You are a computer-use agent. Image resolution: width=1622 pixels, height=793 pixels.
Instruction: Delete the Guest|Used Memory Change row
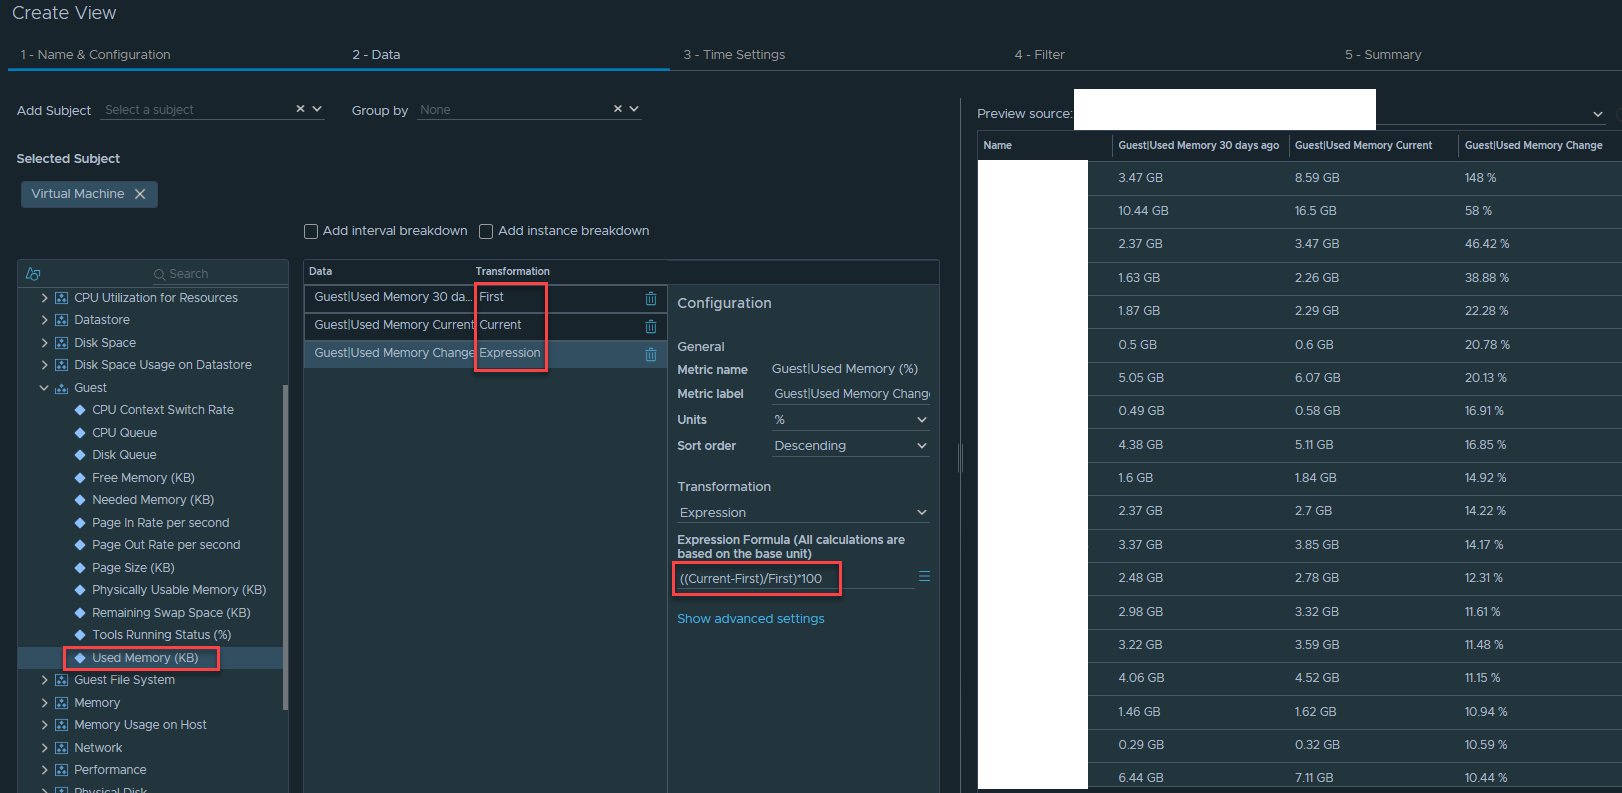[x=651, y=354]
